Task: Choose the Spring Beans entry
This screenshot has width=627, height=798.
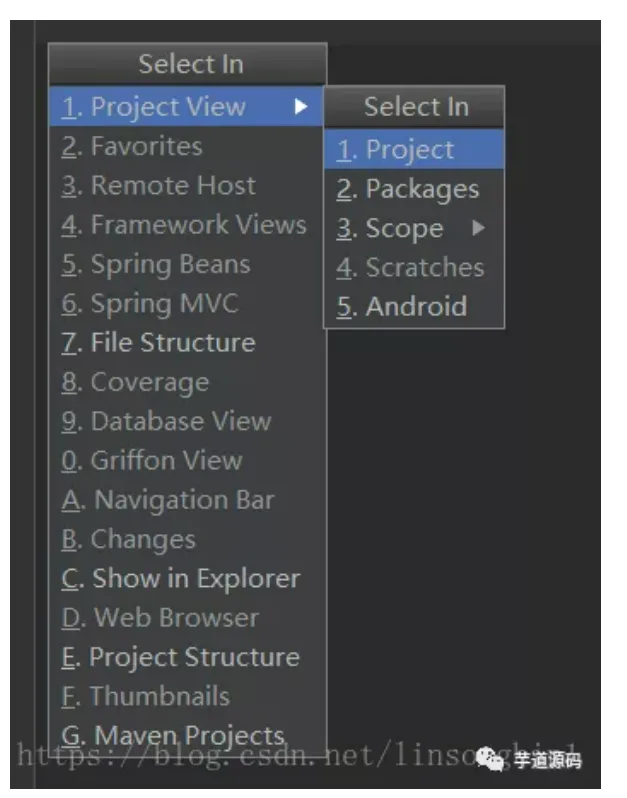Action: coord(187,264)
